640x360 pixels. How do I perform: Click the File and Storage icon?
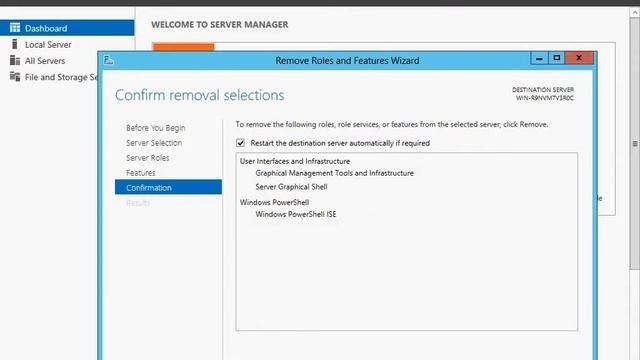[x=15, y=76]
